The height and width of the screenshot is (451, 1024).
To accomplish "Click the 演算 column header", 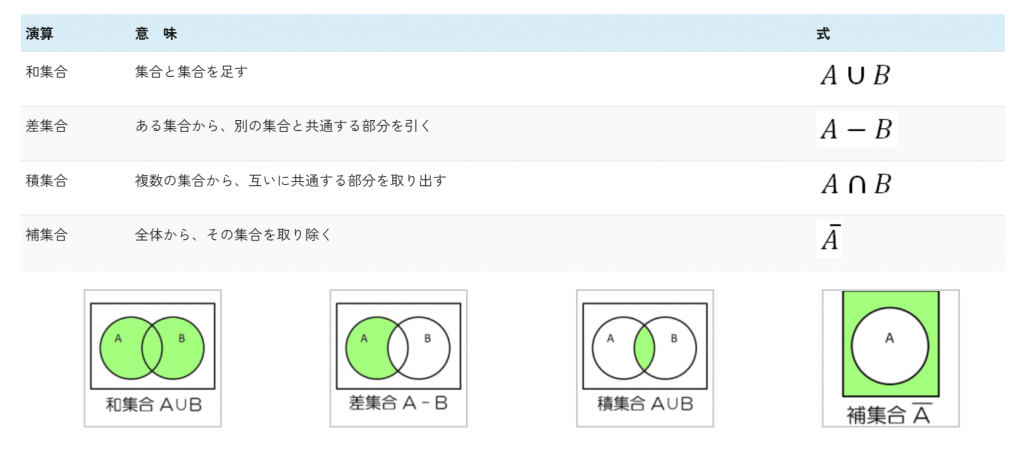I will [x=39, y=34].
